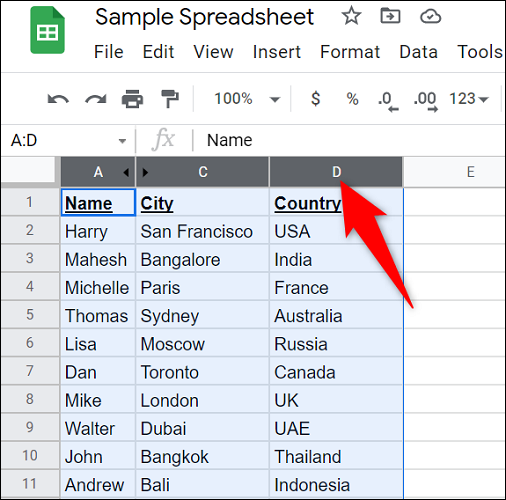The height and width of the screenshot is (500, 506).
Task: Open the Edit menu
Action: tap(158, 52)
